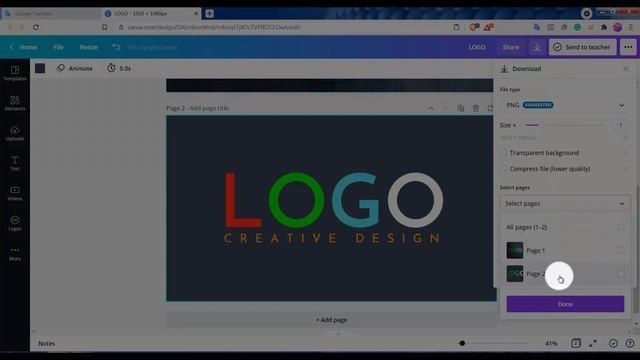
Task: Check the Page 1 checkbox
Action: pyautogui.click(x=620, y=250)
